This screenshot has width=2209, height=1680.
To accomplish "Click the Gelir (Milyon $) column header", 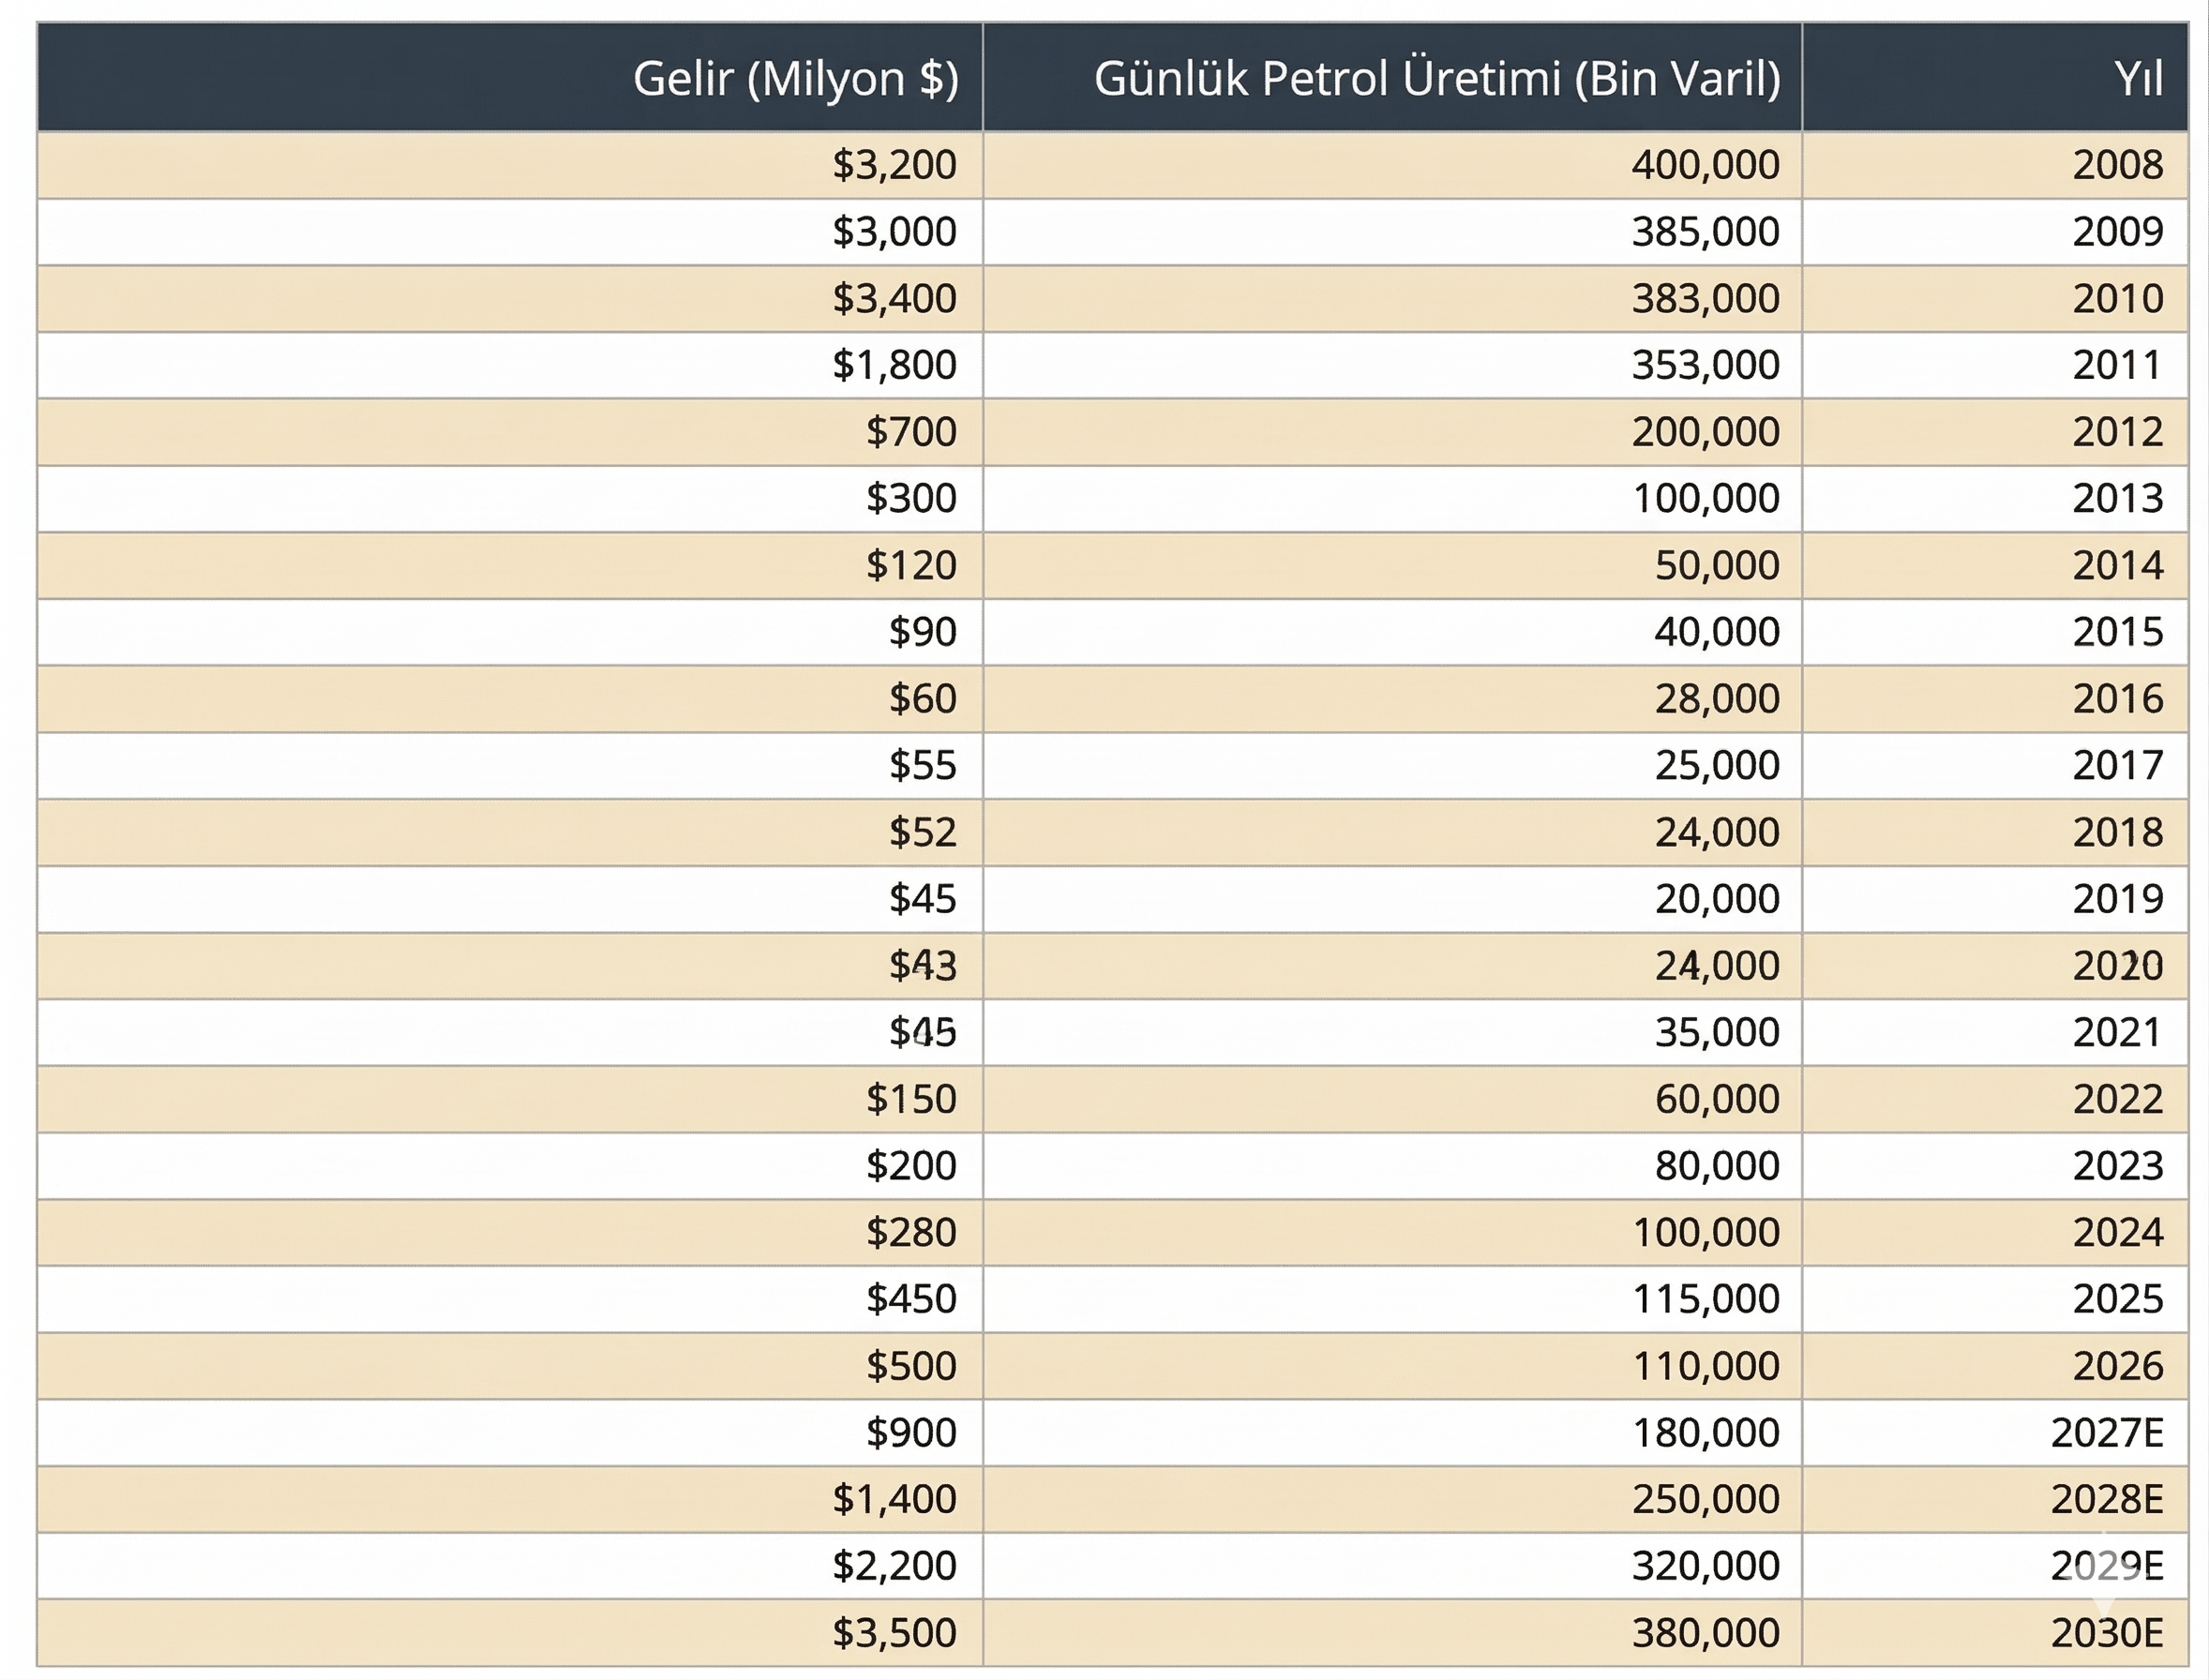I will click(x=795, y=78).
